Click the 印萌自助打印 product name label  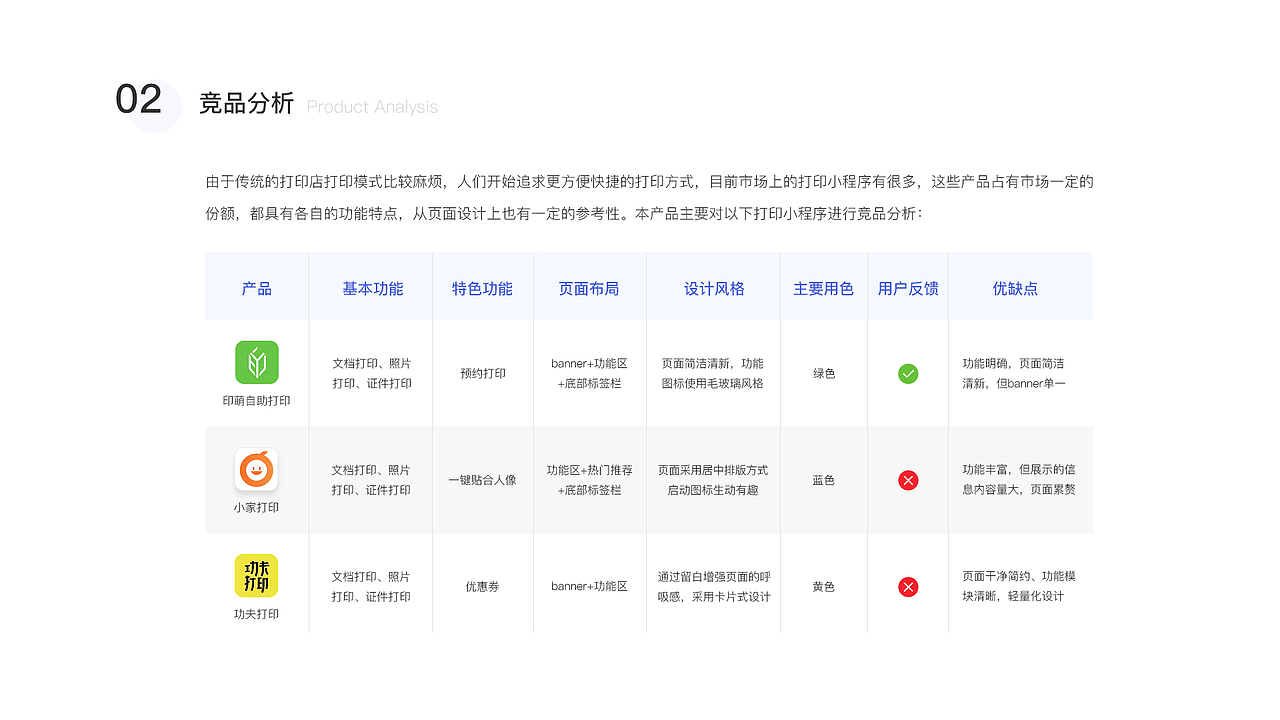click(257, 400)
